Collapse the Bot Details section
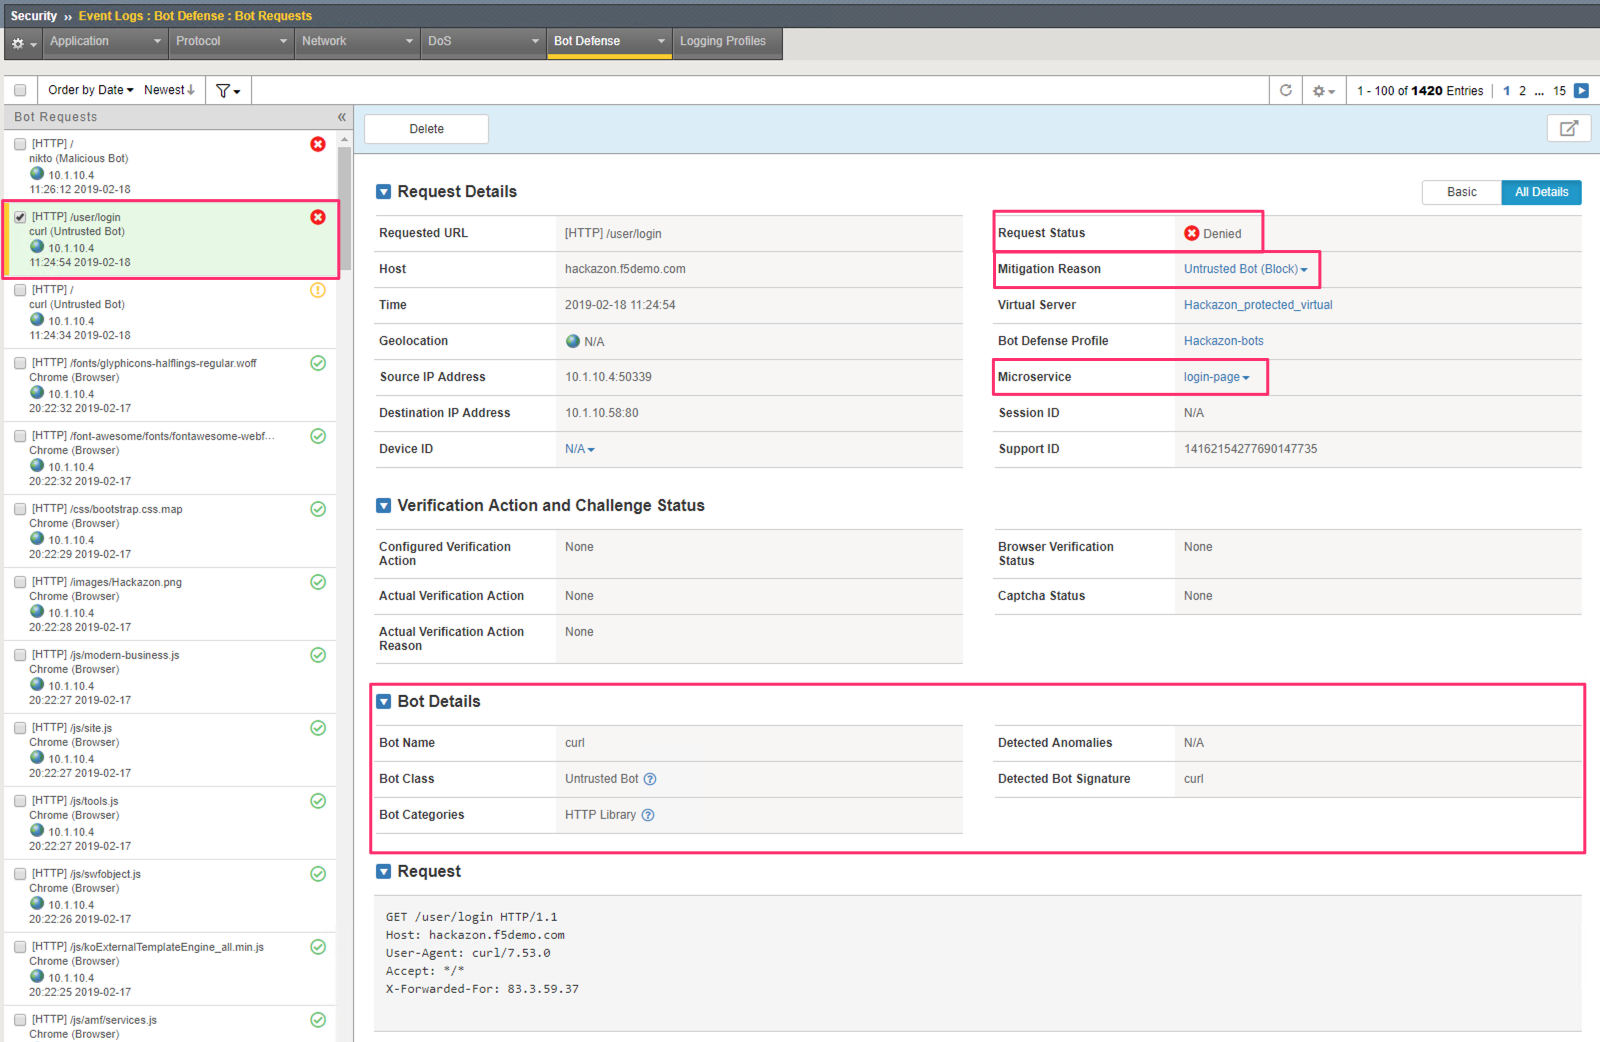Screen dimensions: 1600x1042 [x=383, y=702]
